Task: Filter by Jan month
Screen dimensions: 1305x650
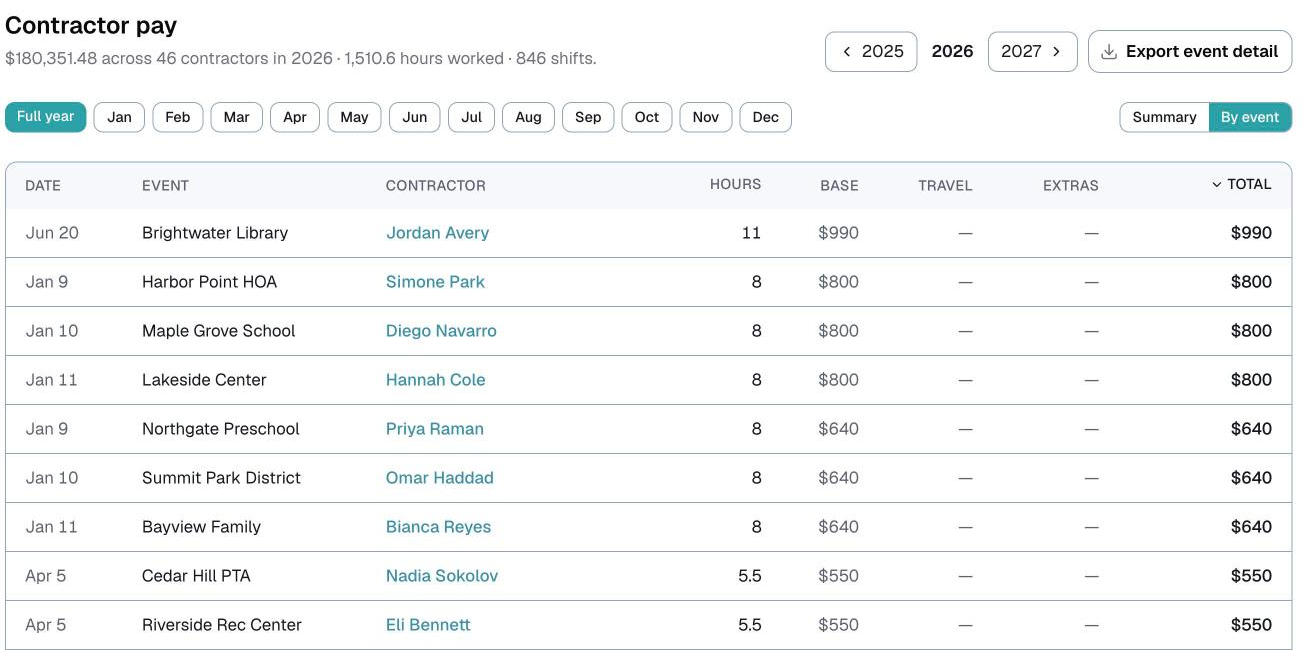Action: point(119,117)
